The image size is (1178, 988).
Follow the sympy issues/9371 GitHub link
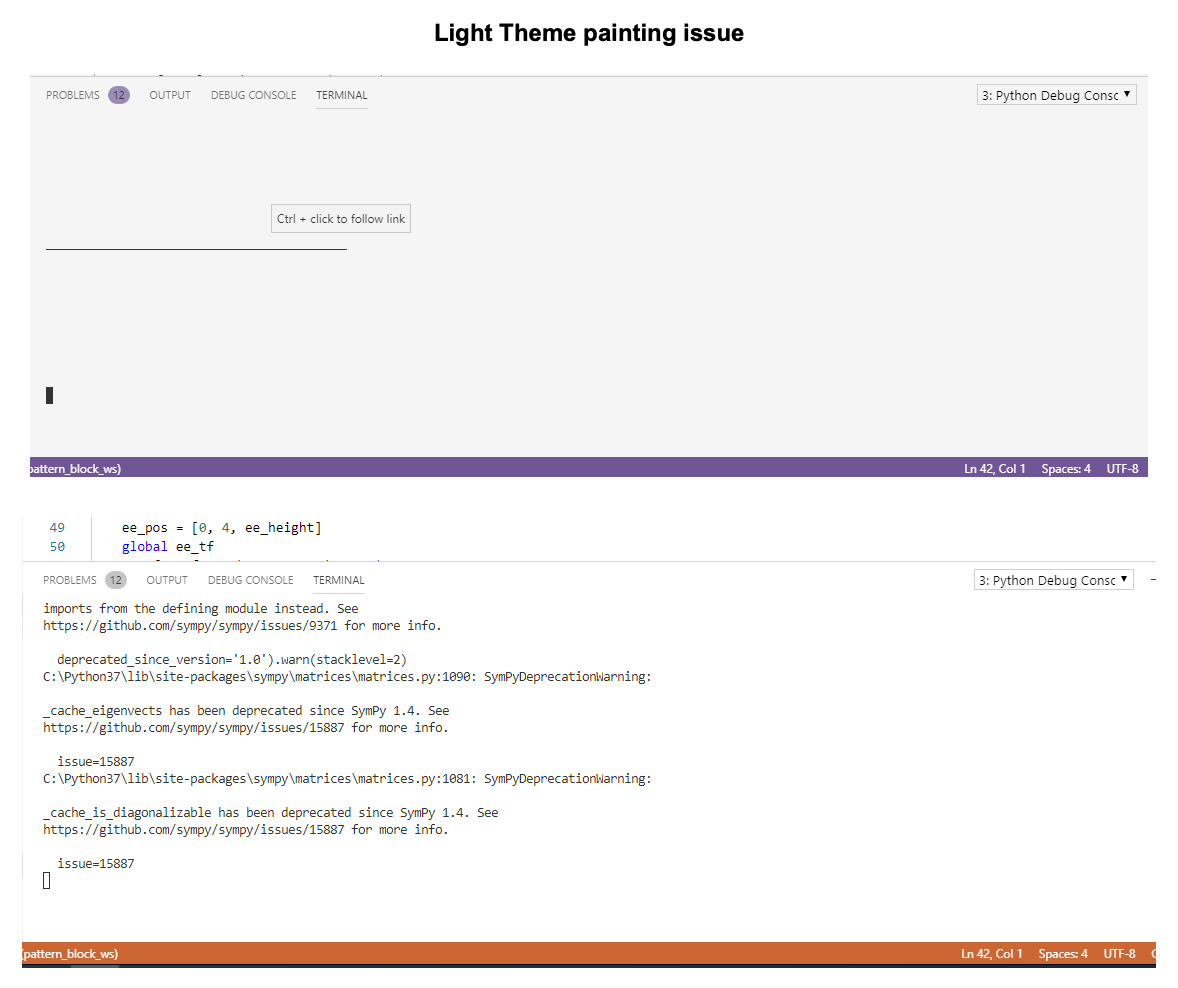[190, 626]
